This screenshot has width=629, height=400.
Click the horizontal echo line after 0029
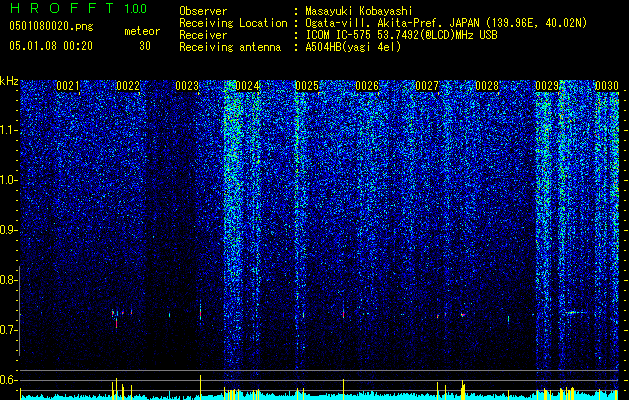click(x=576, y=312)
